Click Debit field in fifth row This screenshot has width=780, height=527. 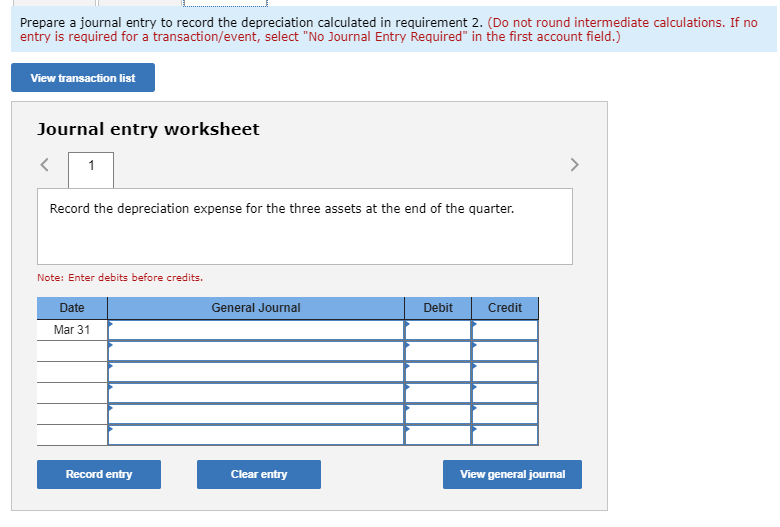click(x=438, y=414)
